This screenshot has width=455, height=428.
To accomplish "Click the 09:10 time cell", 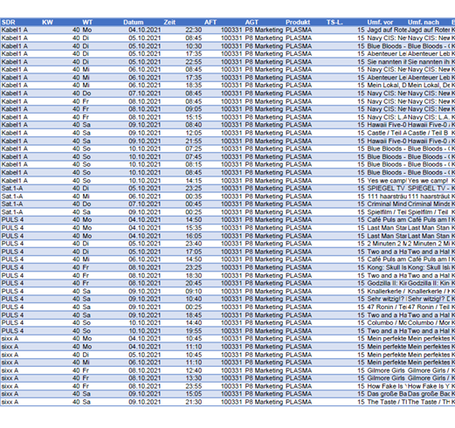I will click(194, 291).
